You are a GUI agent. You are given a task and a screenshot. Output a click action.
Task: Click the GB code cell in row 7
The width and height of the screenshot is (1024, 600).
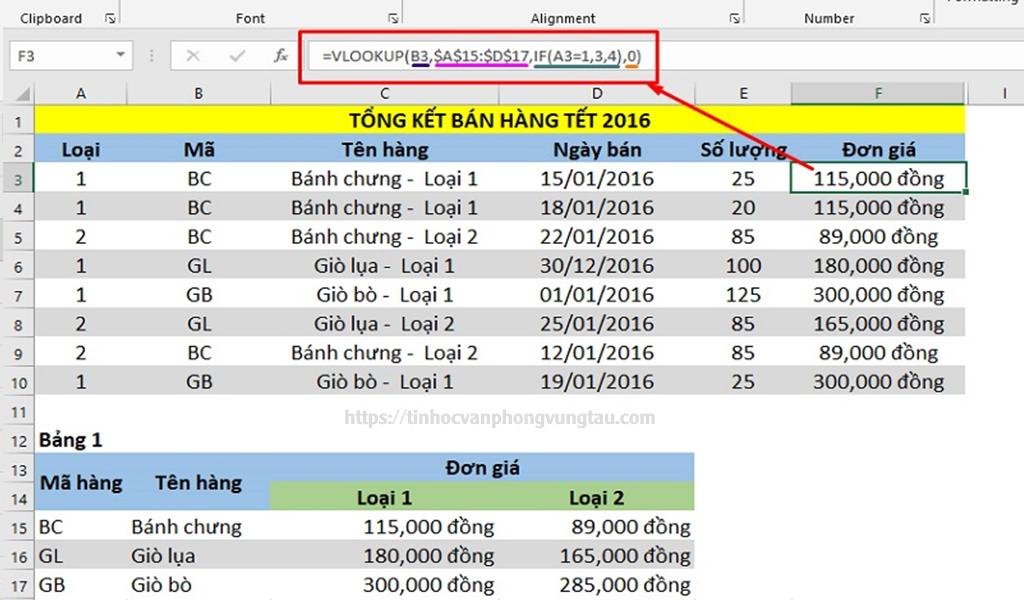point(199,294)
